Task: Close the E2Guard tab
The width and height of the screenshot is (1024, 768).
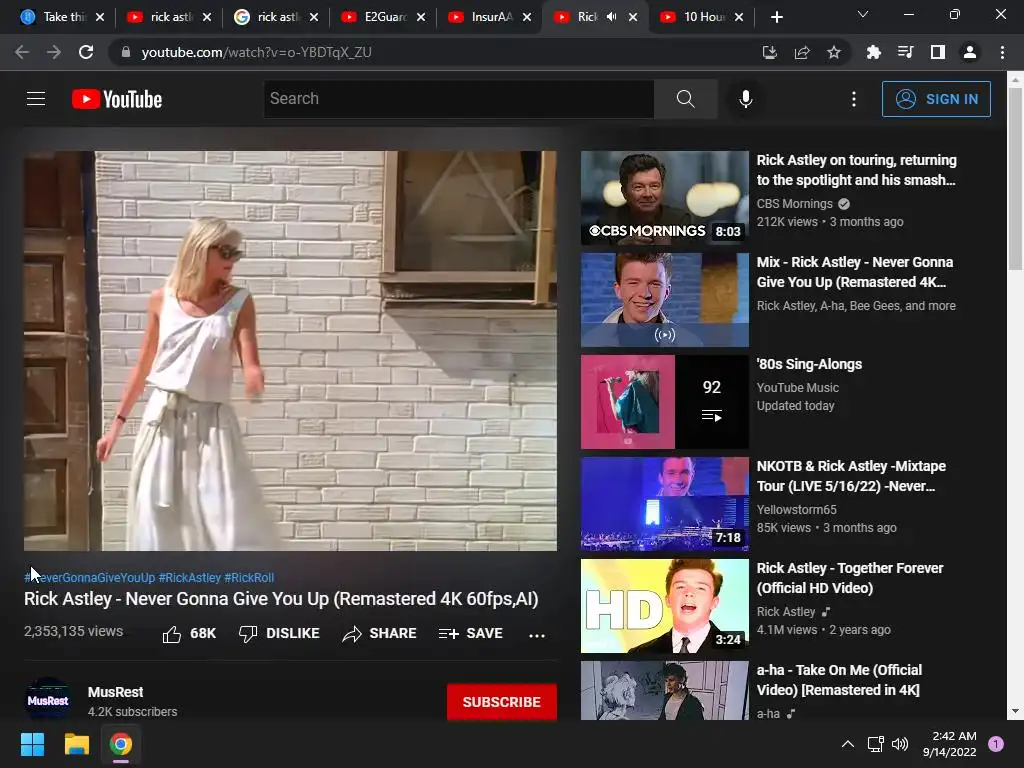Action: (x=421, y=17)
